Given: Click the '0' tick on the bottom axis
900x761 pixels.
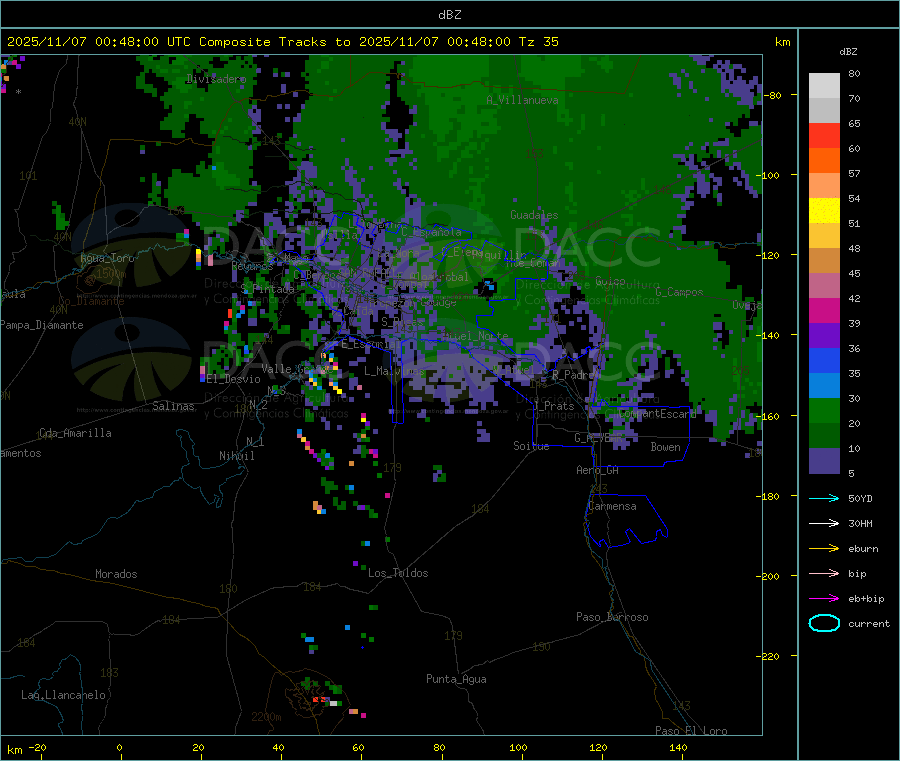Looking at the screenshot, I should pyautogui.click(x=119, y=747).
